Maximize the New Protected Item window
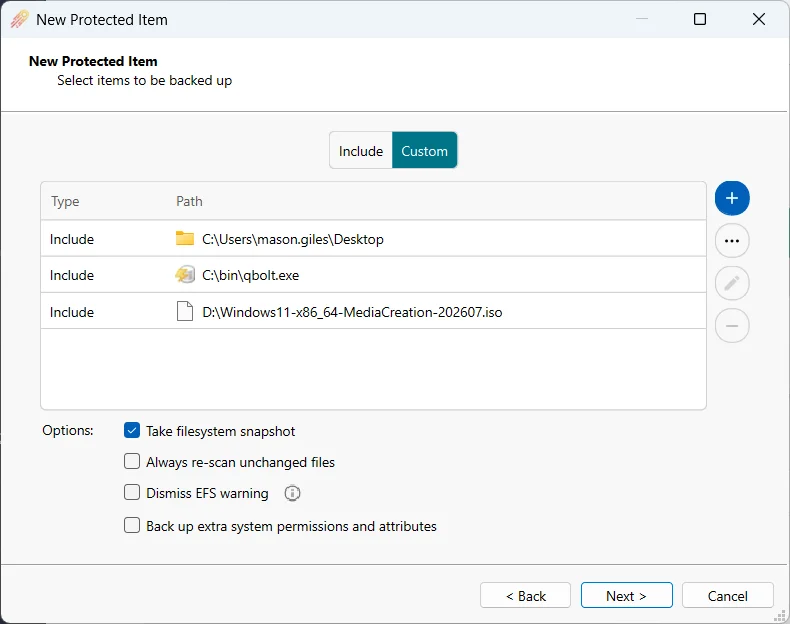The height and width of the screenshot is (624, 790). [x=700, y=19]
